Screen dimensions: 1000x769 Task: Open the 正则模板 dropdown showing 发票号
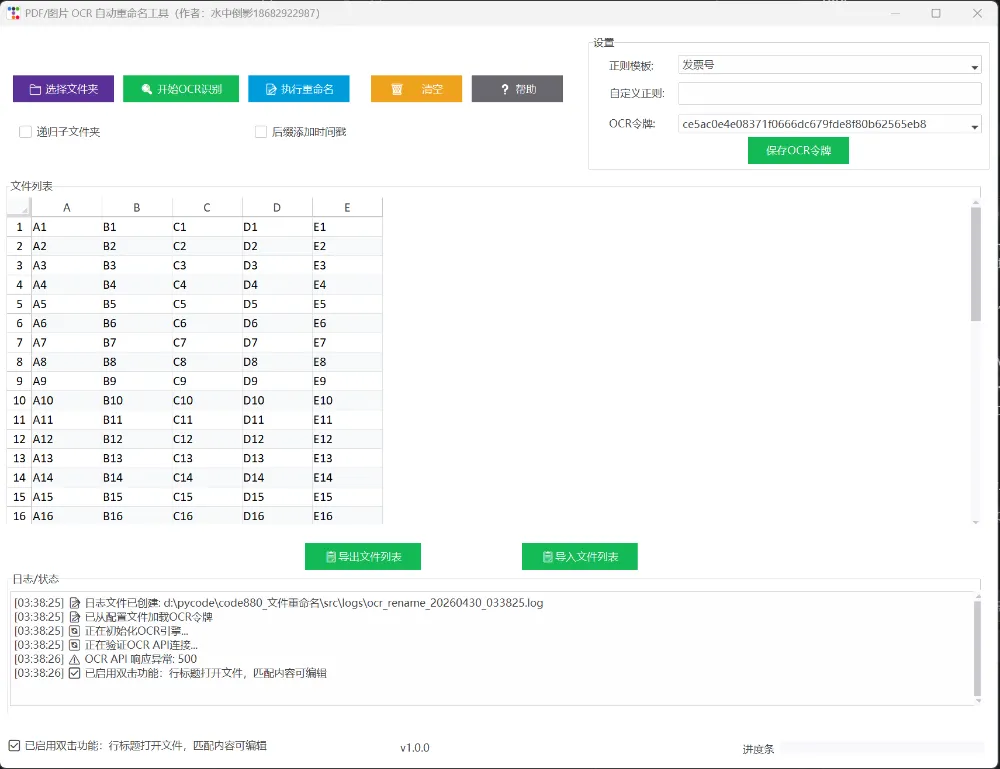tap(829, 65)
